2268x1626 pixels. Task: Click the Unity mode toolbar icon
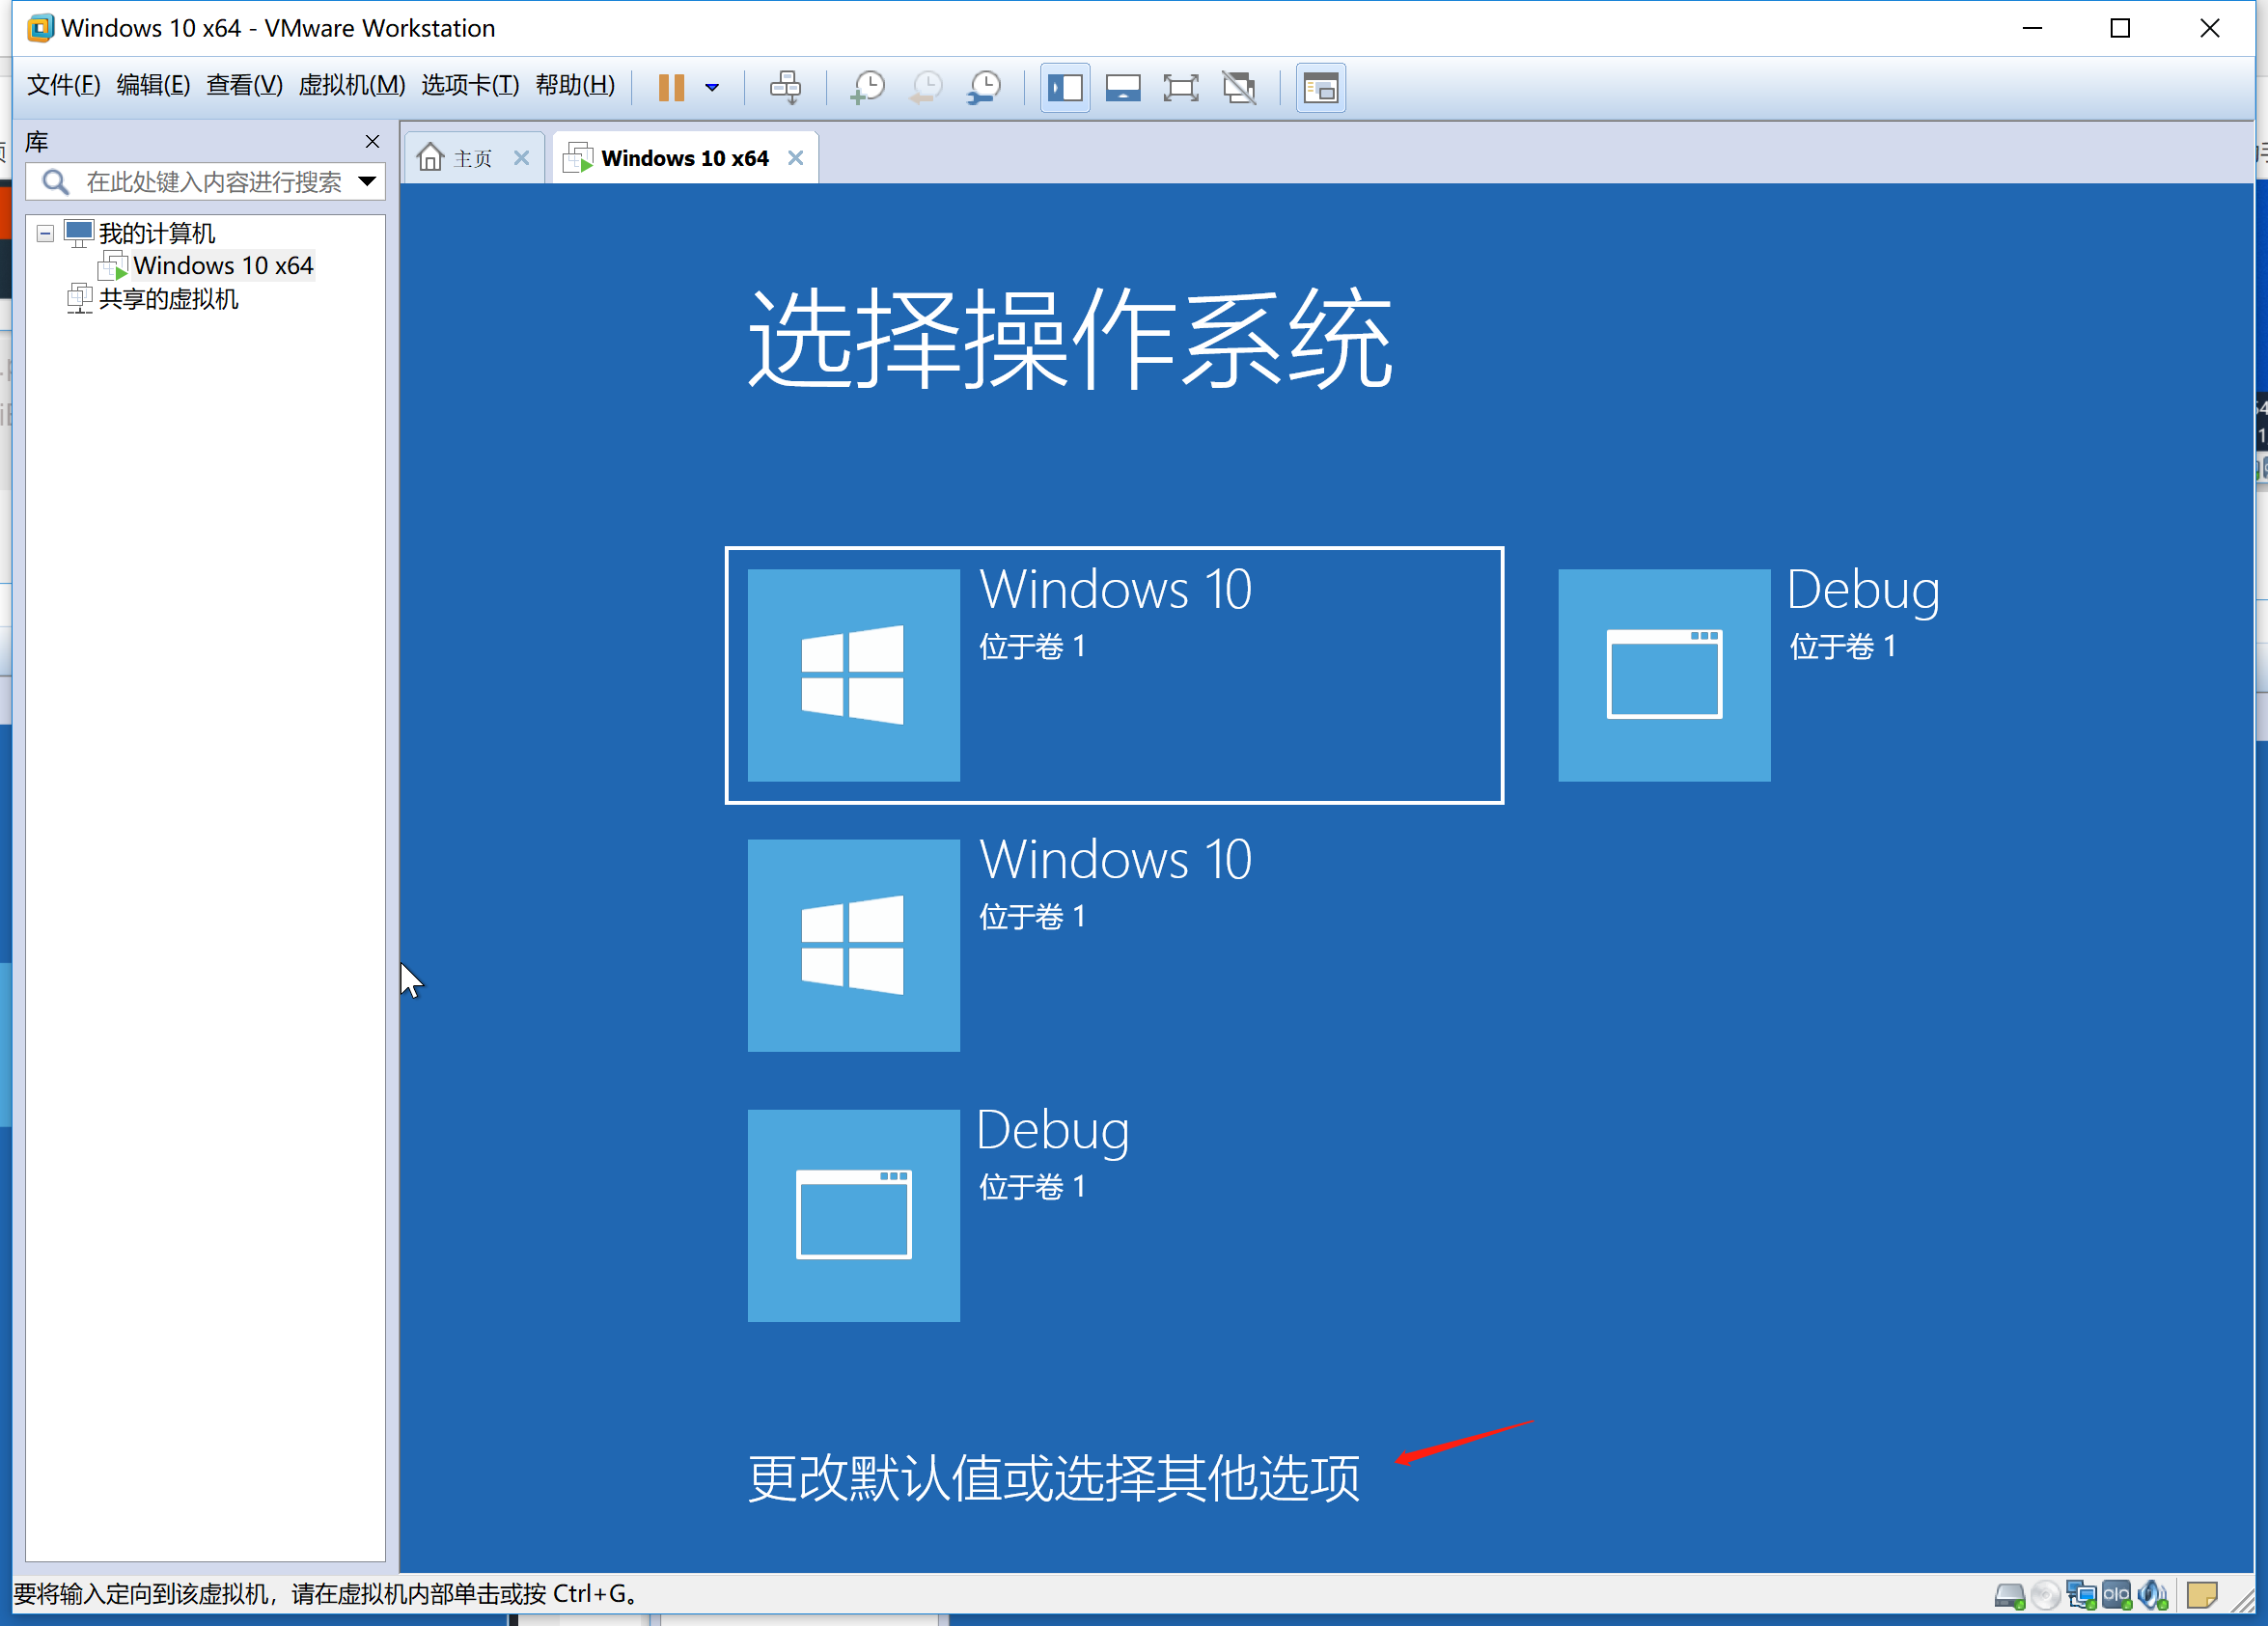click(x=1240, y=88)
